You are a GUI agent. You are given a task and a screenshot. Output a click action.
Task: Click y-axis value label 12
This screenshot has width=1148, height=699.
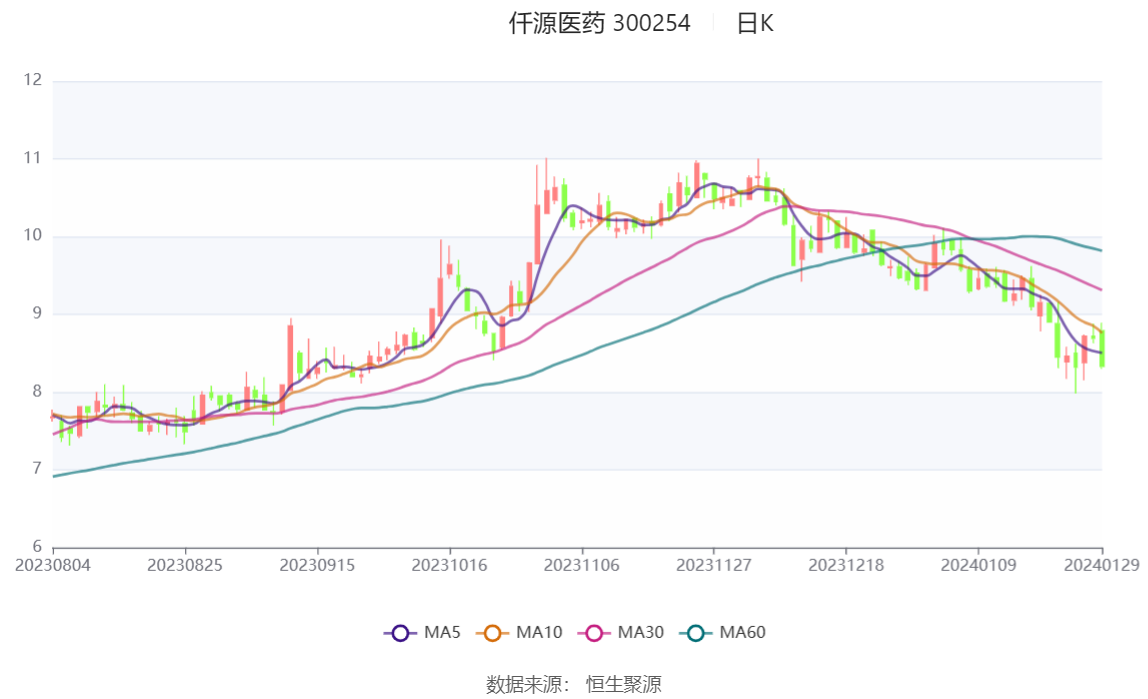click(x=33, y=80)
